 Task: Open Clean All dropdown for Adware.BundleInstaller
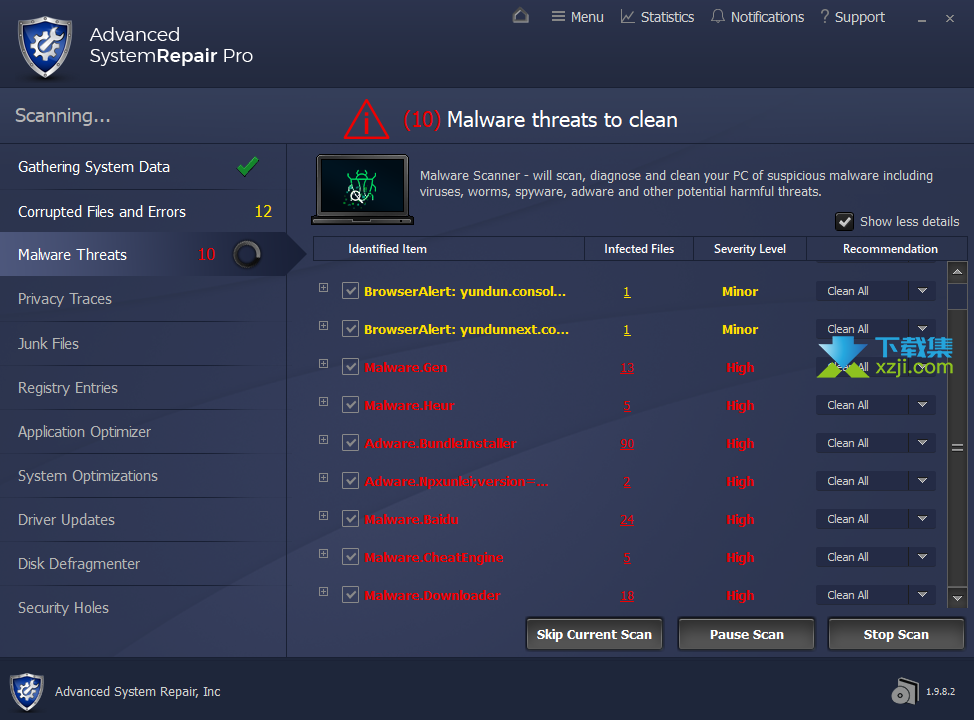pos(922,443)
